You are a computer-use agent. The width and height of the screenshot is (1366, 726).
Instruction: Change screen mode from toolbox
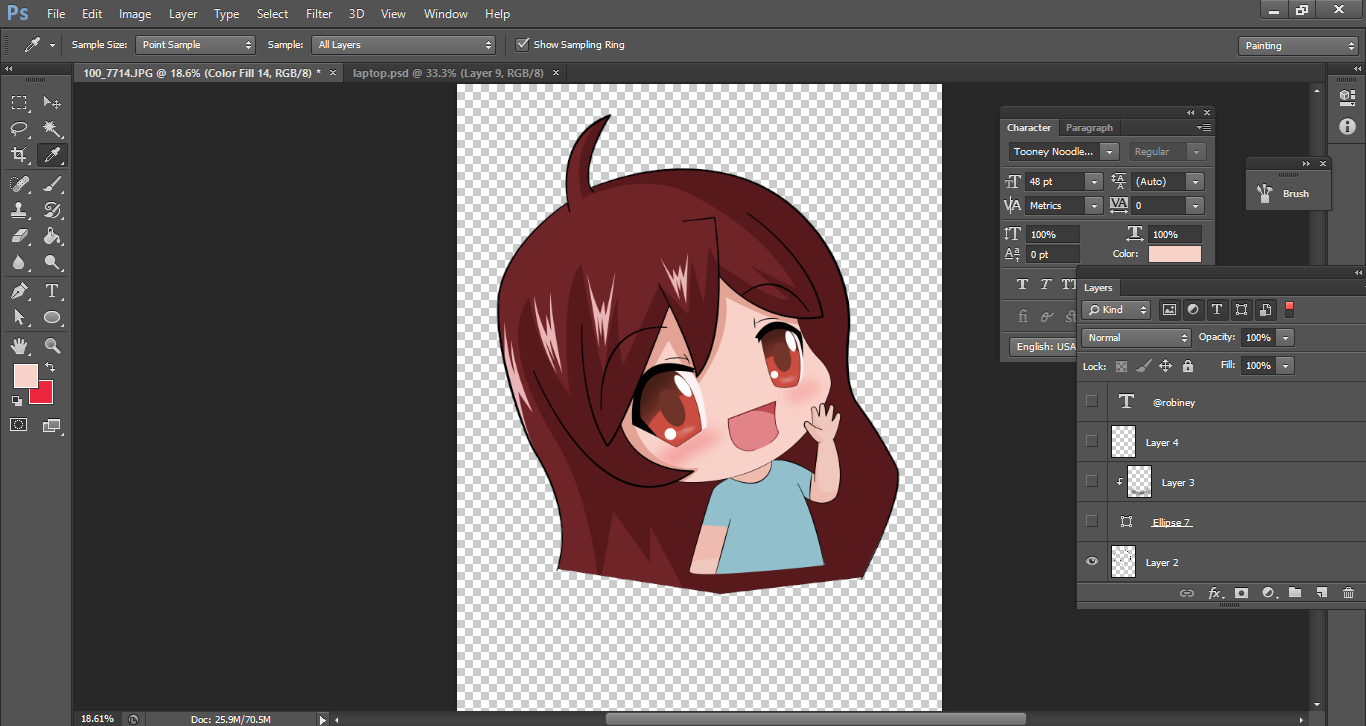(52, 425)
